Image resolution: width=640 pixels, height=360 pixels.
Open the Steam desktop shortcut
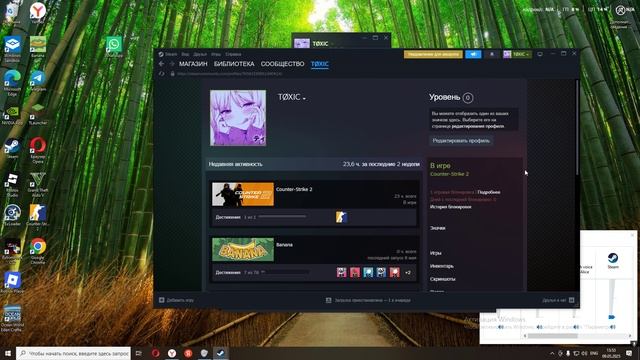(x=12, y=148)
